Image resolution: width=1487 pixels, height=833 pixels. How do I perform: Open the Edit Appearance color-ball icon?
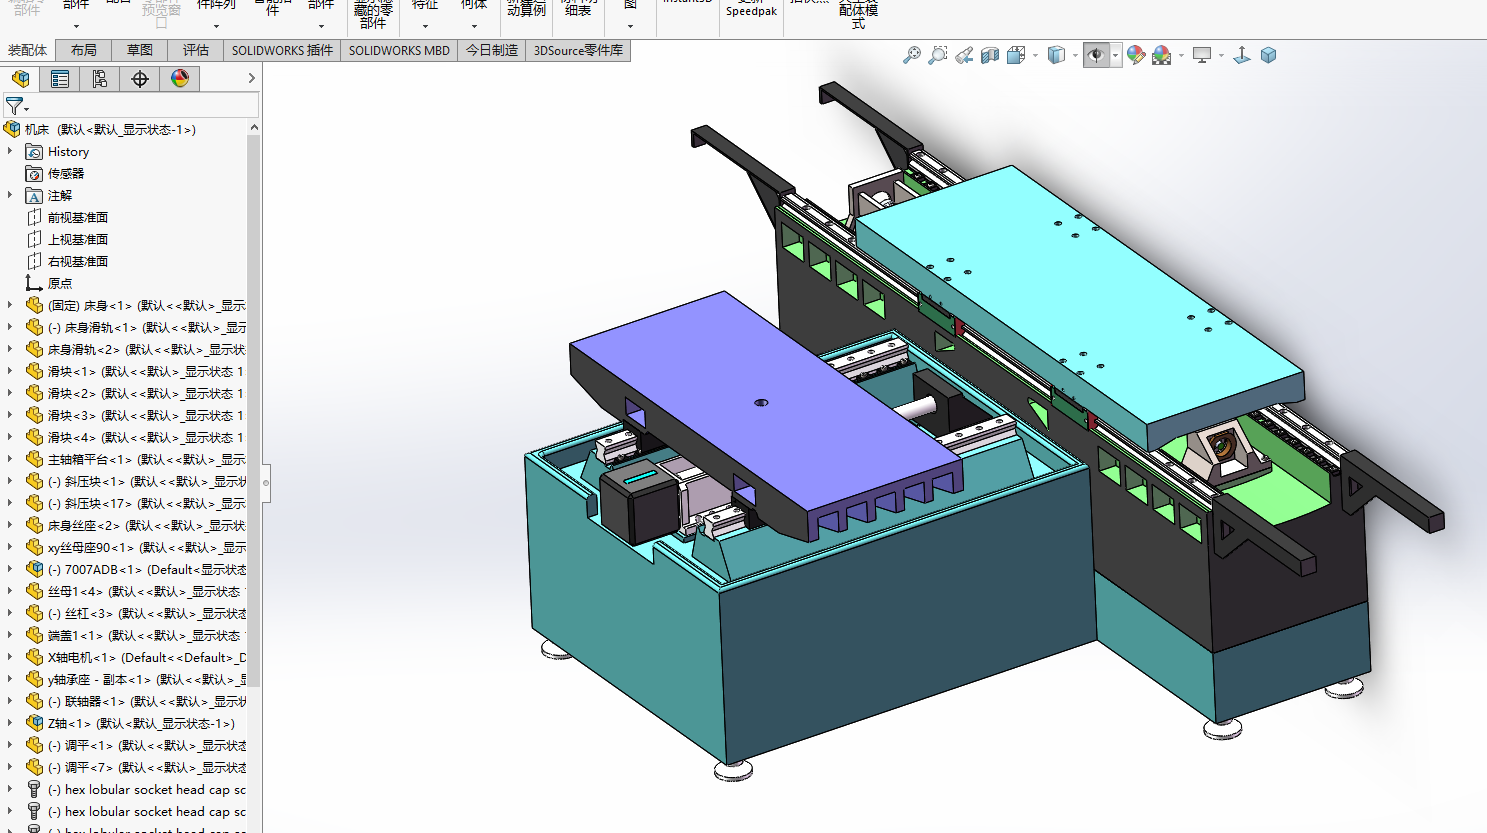coord(1136,55)
